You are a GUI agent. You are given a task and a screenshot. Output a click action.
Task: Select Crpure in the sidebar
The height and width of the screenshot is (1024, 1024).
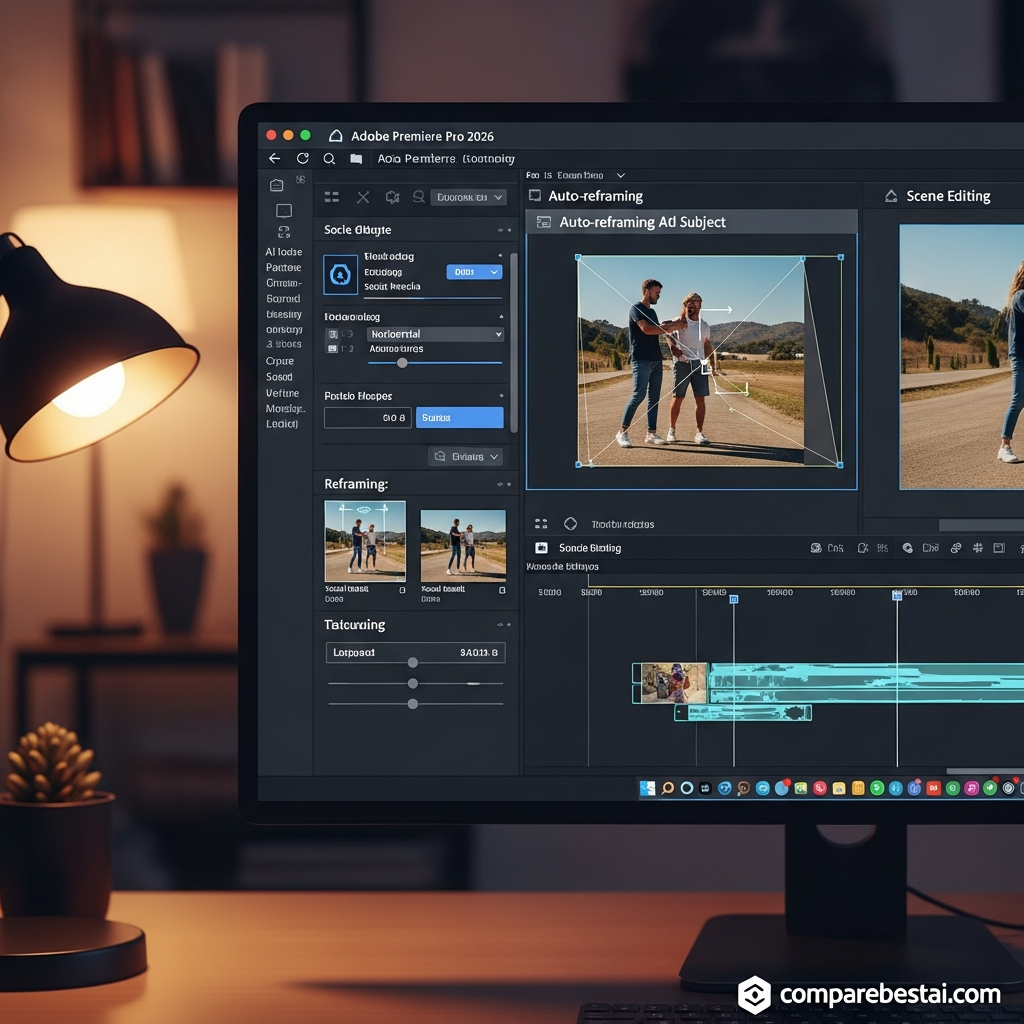(280, 360)
